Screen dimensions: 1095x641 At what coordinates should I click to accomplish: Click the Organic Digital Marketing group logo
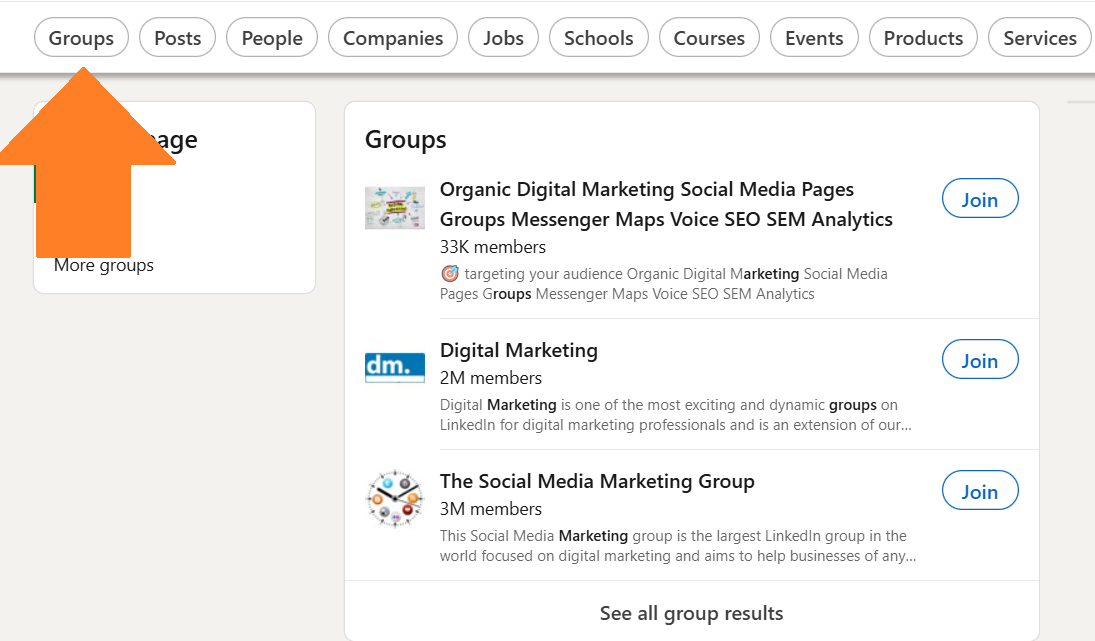[x=394, y=208]
